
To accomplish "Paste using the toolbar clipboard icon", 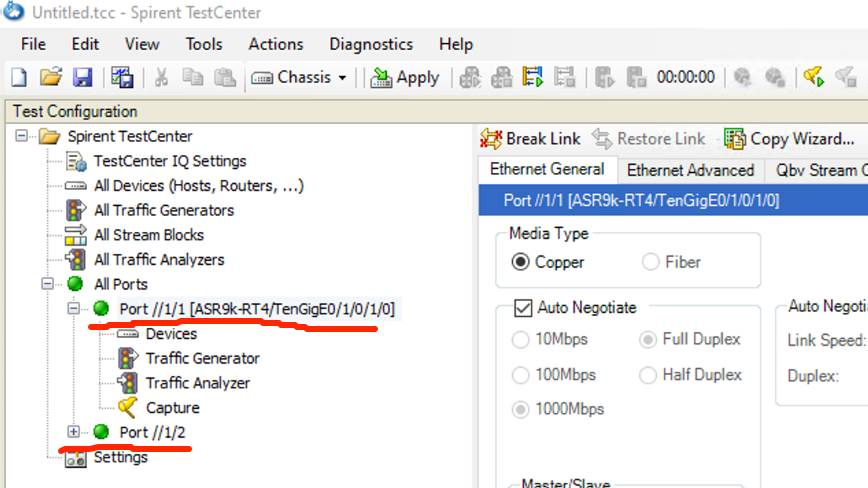I will click(225, 77).
